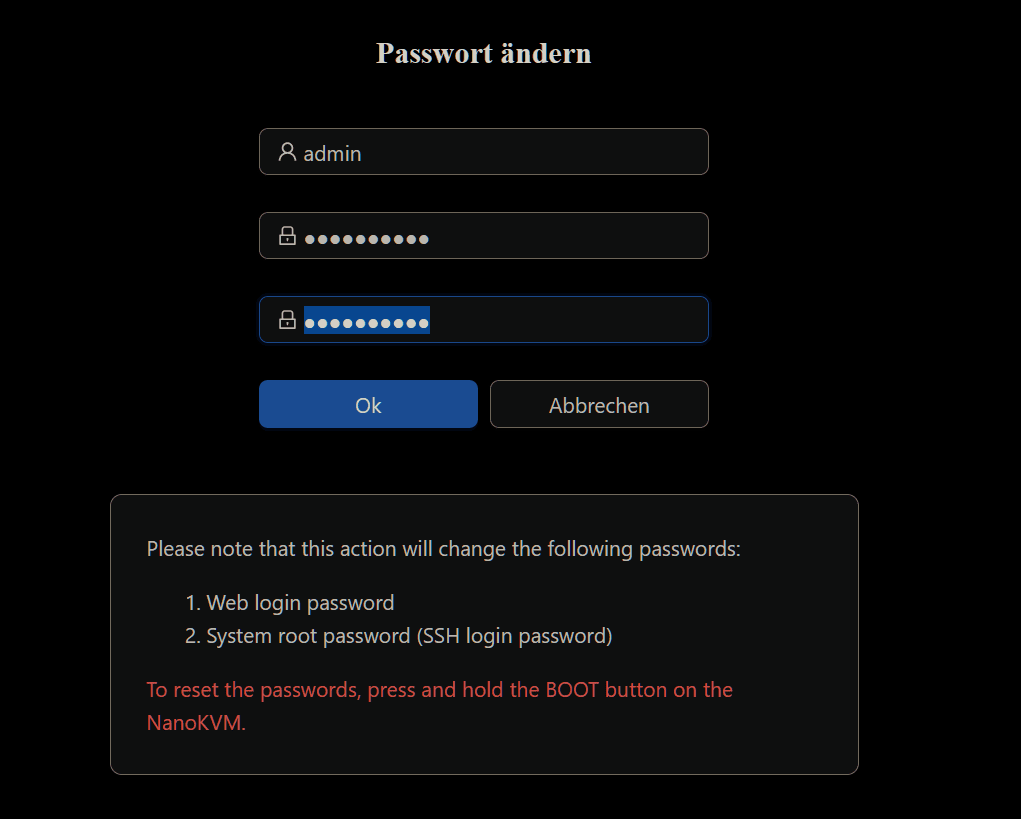1021x819 pixels.
Task: Click the "System root password" list item
Action: click(x=308, y=636)
